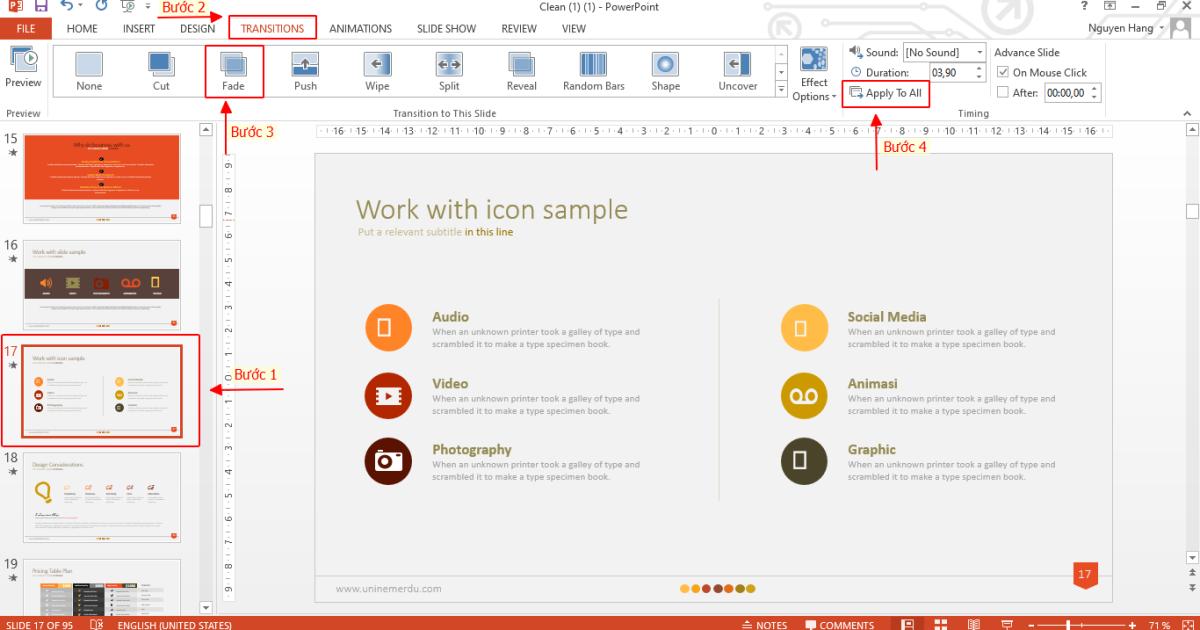Viewport: 1200px width, 630px height.
Task: Select the Fade transition
Action: (x=234, y=70)
